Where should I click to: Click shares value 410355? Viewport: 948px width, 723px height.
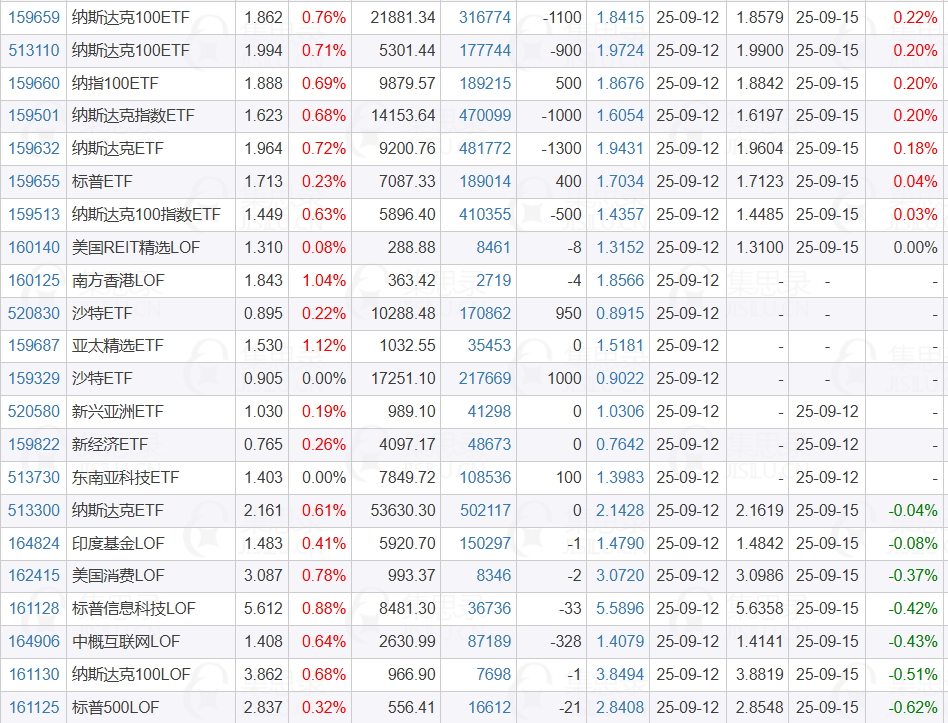coord(485,215)
